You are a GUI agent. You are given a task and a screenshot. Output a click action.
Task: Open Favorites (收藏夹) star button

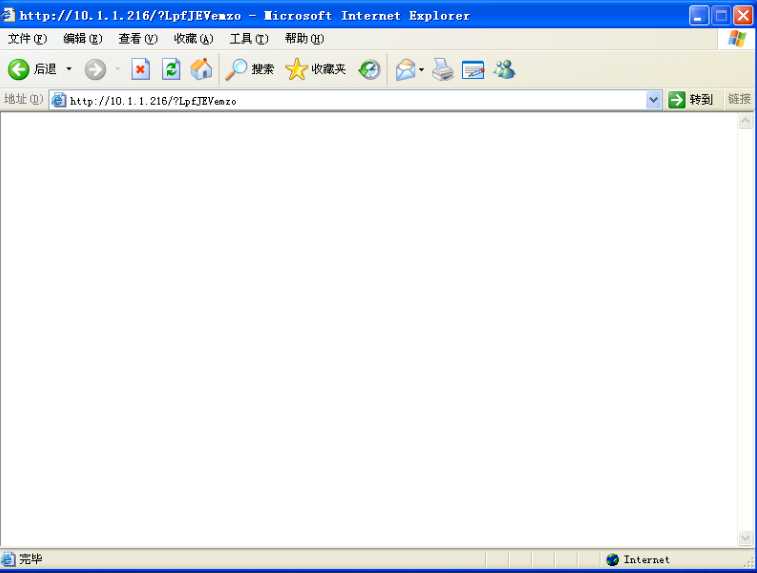coord(315,70)
